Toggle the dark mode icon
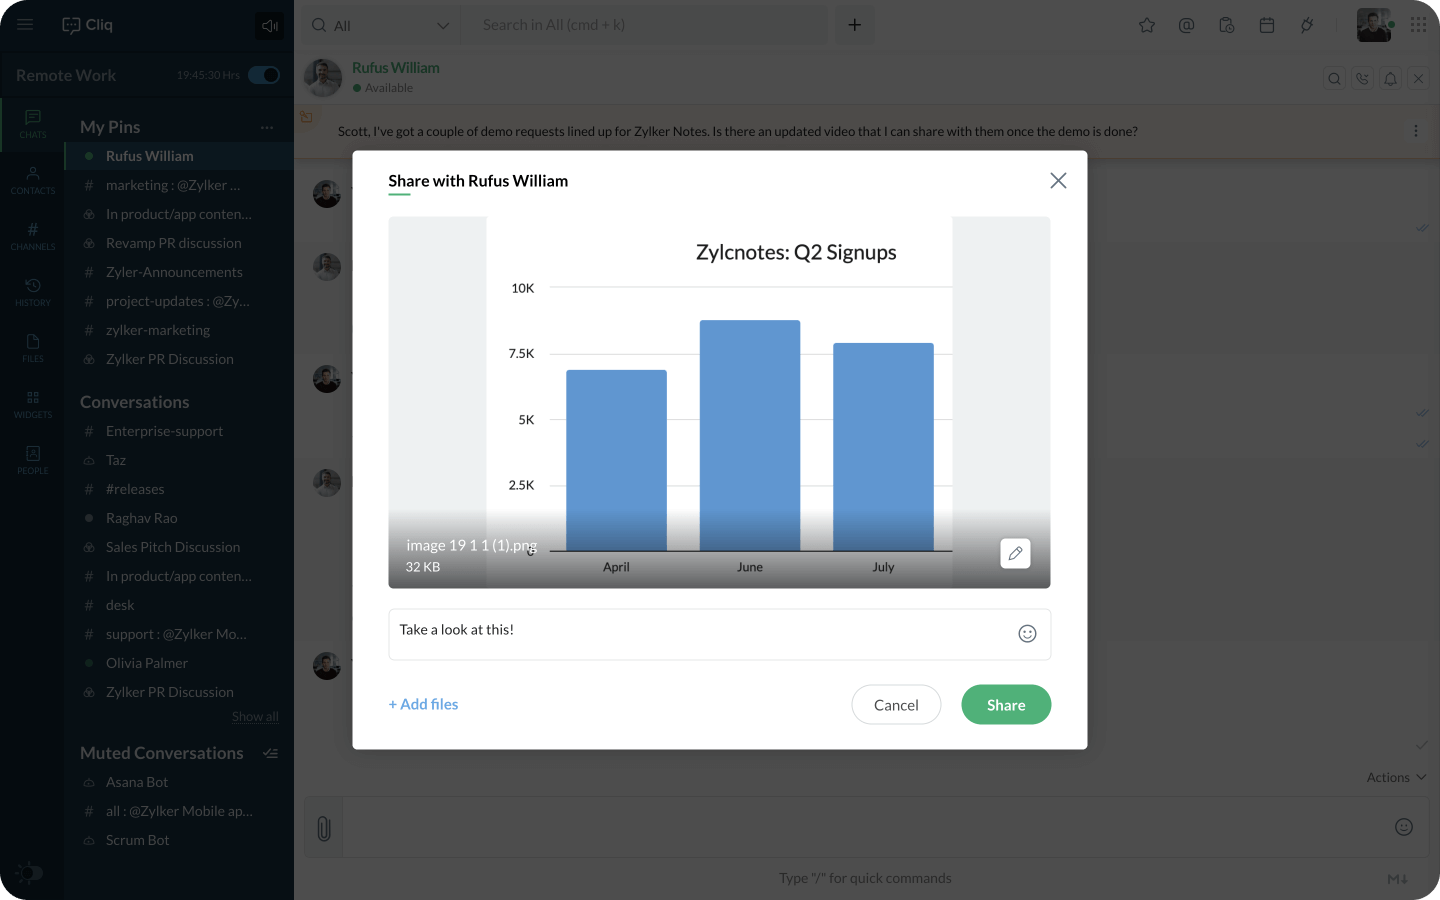Image resolution: width=1440 pixels, height=900 pixels. pyautogui.click(x=29, y=873)
